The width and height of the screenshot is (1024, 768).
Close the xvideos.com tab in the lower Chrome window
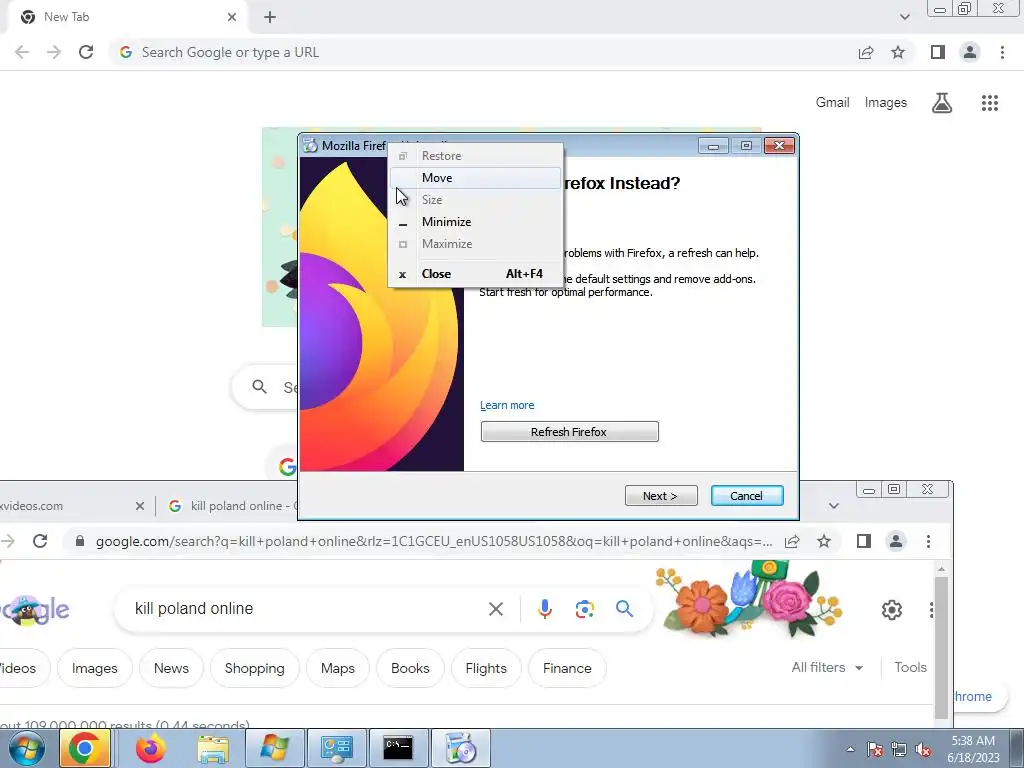140,506
